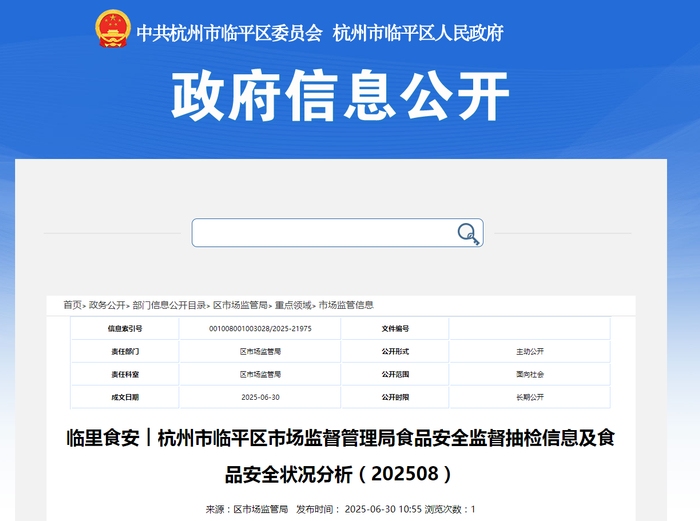Click the 主动公开 table cell
Viewport: 700px width, 521px height.
click(x=530, y=351)
